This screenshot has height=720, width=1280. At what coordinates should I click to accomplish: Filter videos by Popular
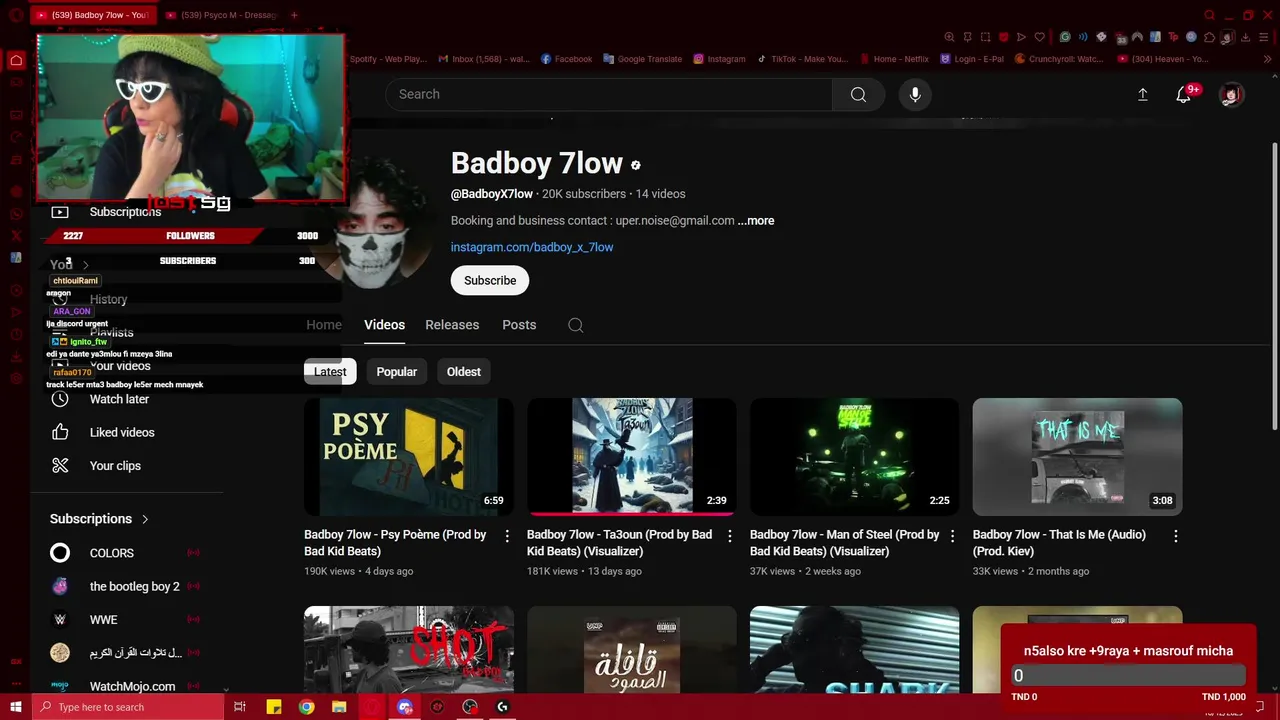[396, 372]
